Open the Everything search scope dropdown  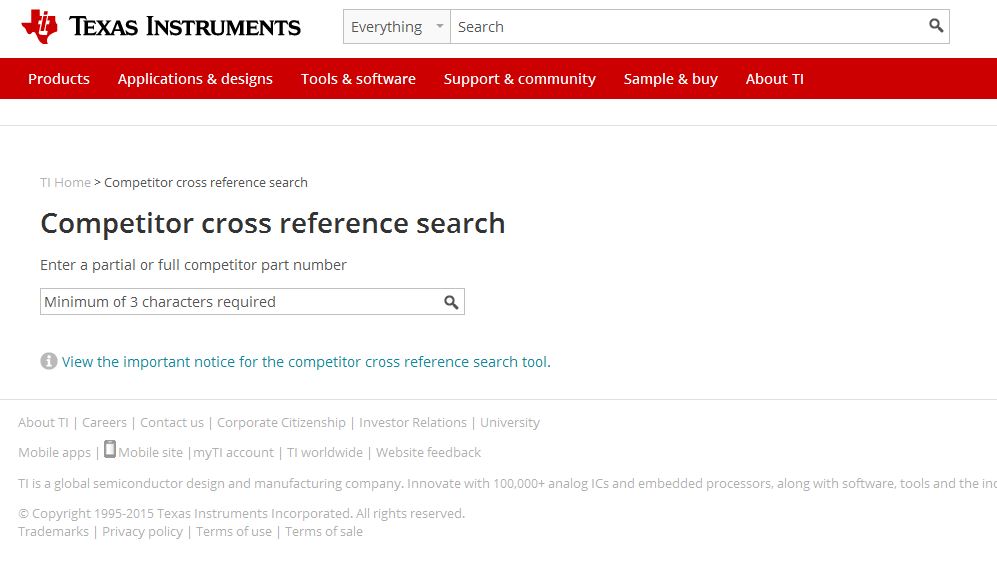pyautogui.click(x=397, y=27)
